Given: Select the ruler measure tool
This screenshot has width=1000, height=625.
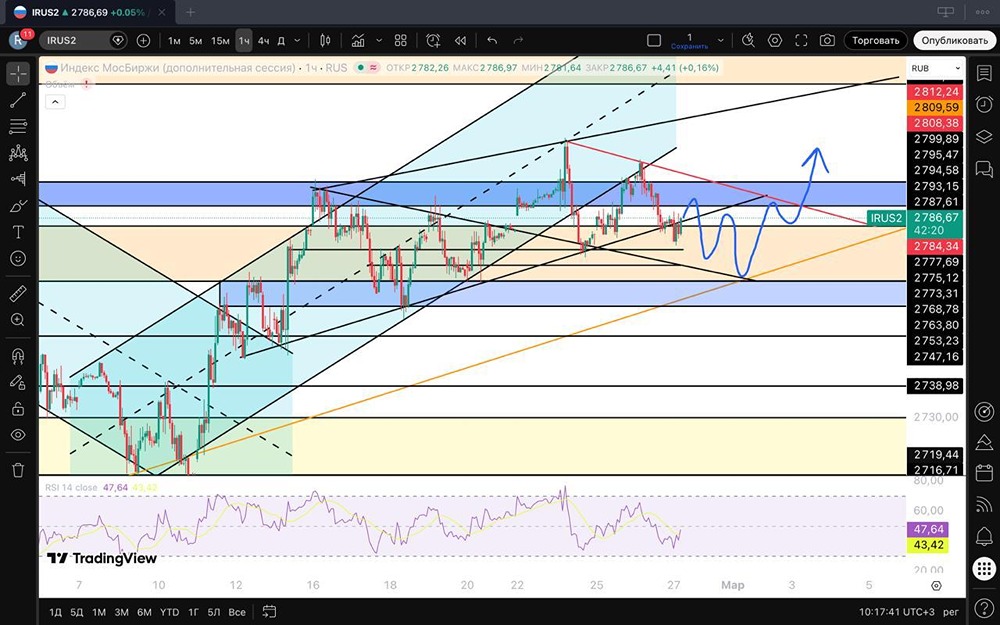Looking at the screenshot, I should click(x=18, y=294).
